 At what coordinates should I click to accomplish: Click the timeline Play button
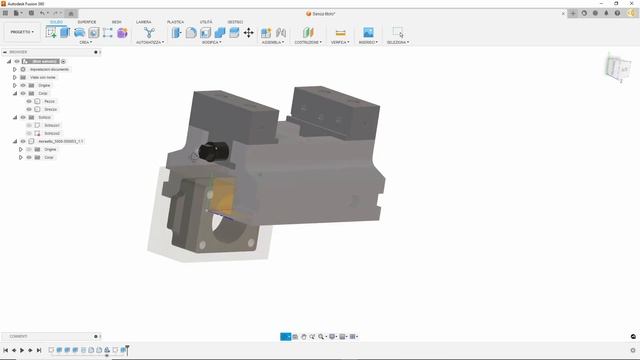(22, 350)
